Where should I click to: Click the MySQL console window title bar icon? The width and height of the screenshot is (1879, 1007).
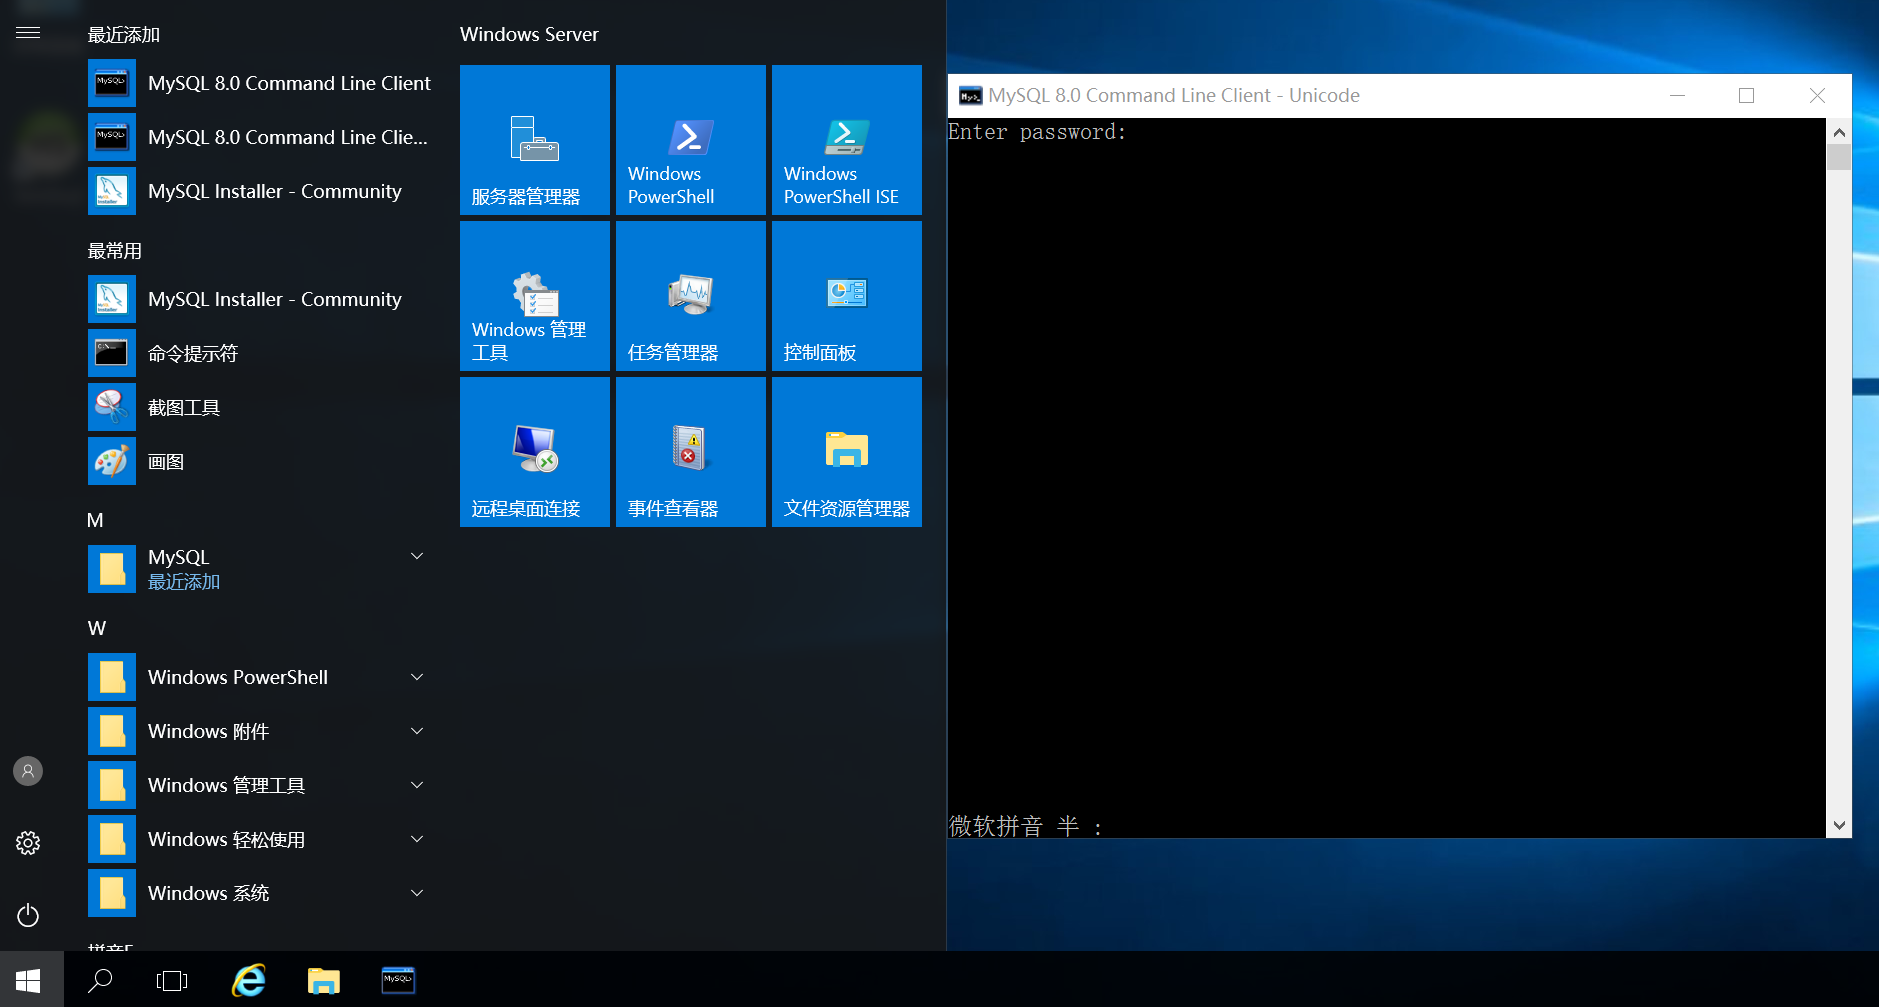pos(970,96)
